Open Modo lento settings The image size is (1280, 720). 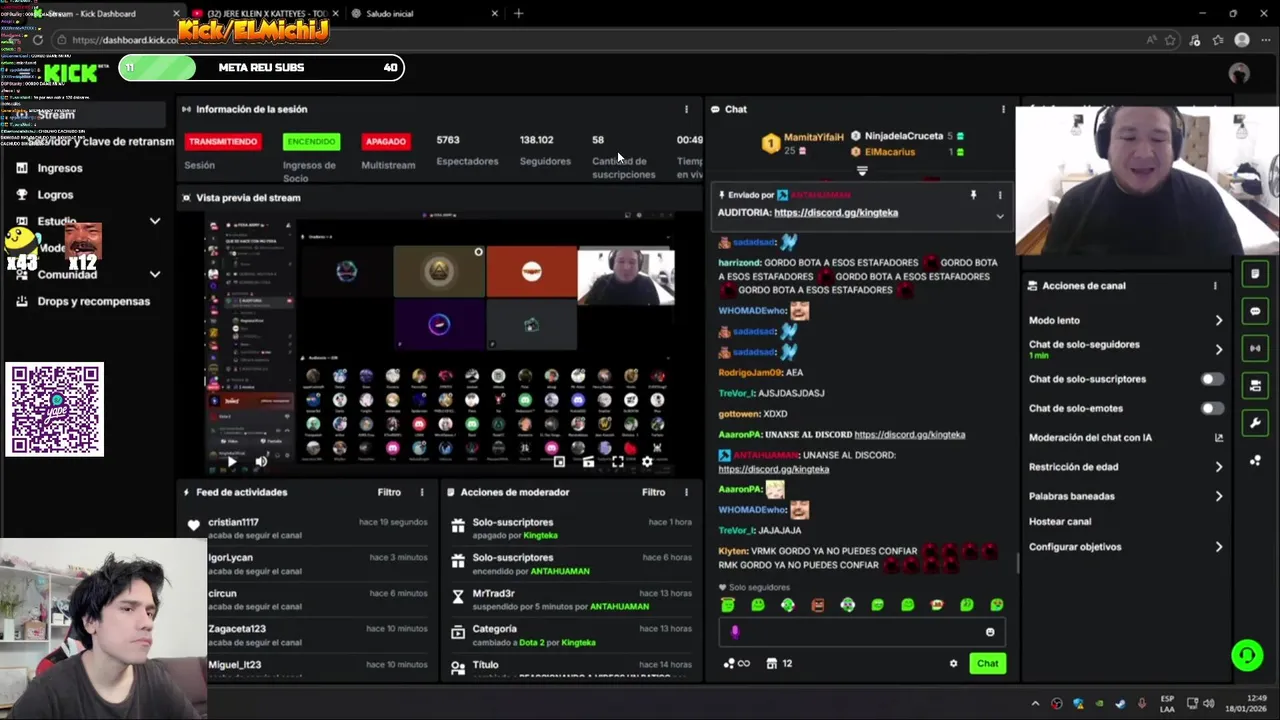pyautogui.click(x=1125, y=320)
